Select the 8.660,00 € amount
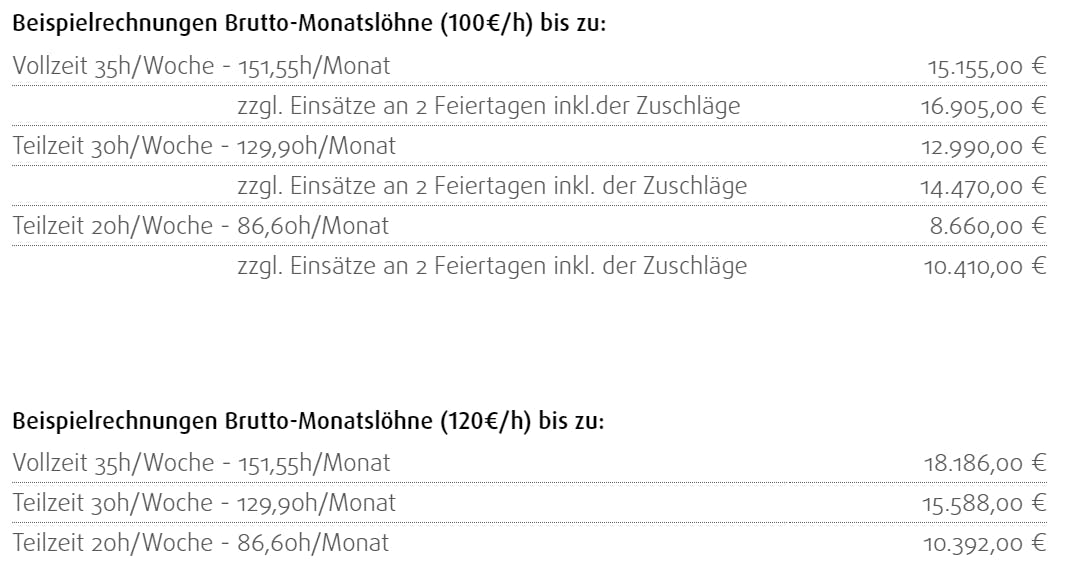1075x577 pixels. 988,226
